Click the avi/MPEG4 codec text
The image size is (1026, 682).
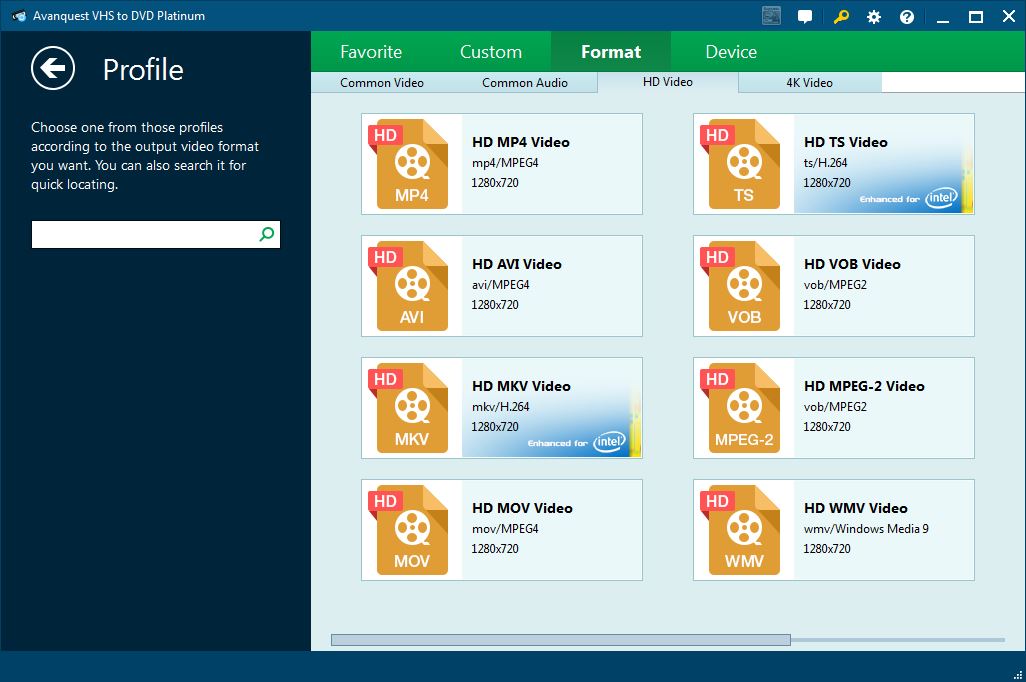[501, 285]
